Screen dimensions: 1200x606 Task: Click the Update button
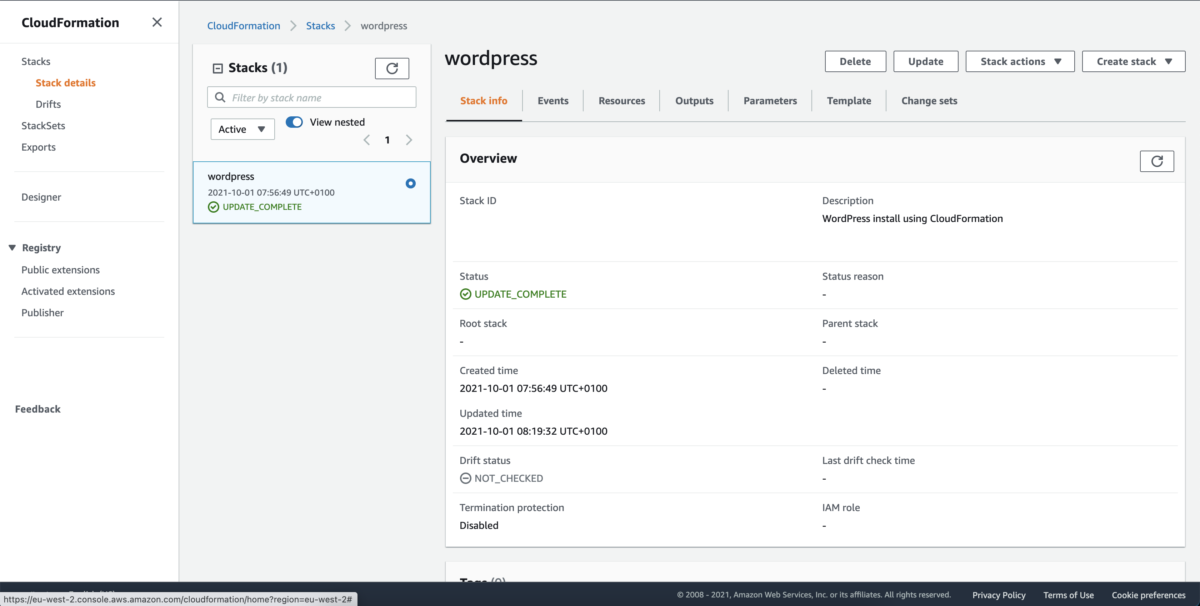click(925, 61)
